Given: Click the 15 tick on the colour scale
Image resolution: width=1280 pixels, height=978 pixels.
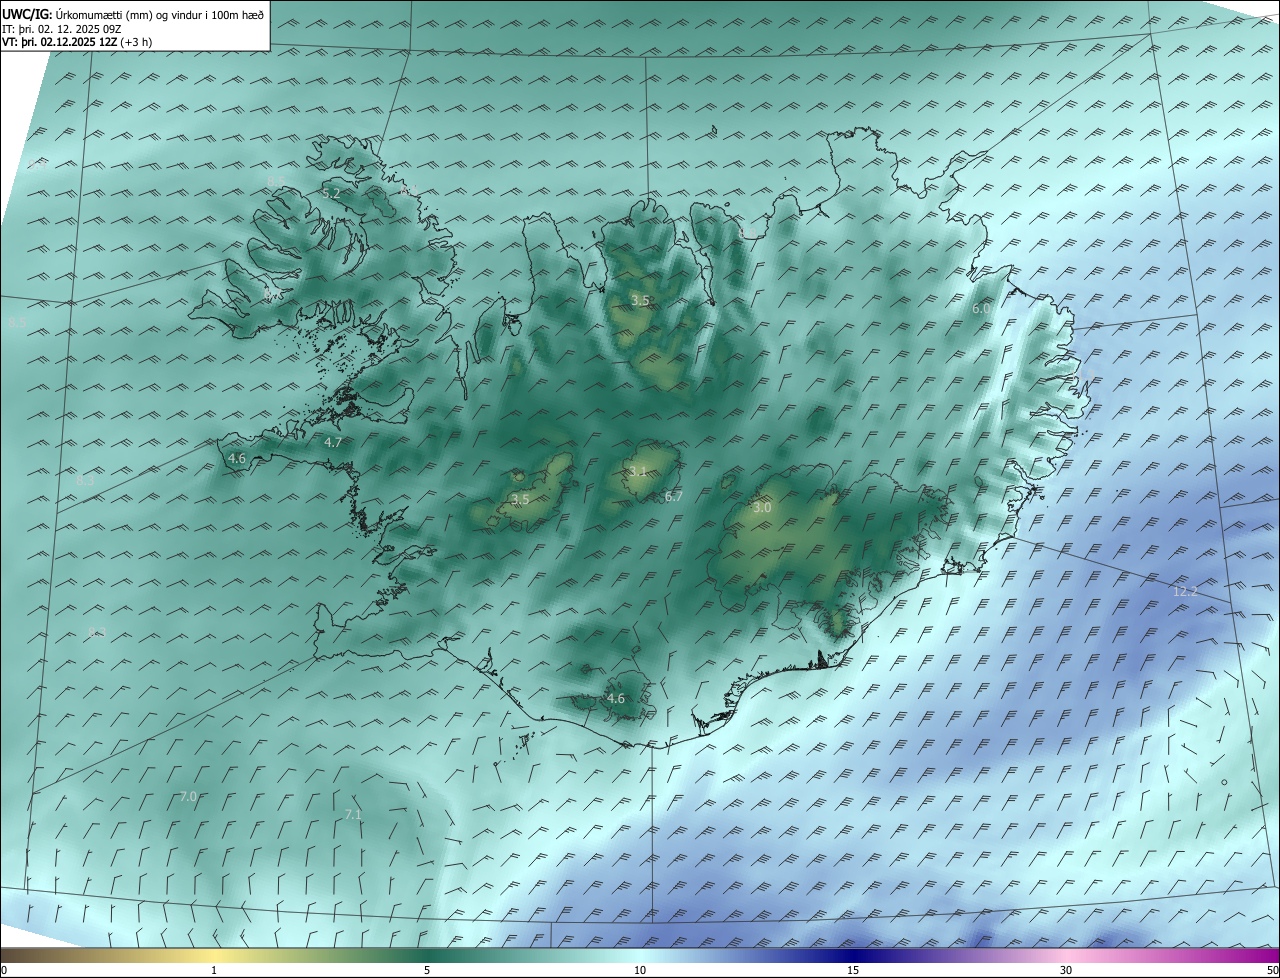Looking at the screenshot, I should coord(853,970).
